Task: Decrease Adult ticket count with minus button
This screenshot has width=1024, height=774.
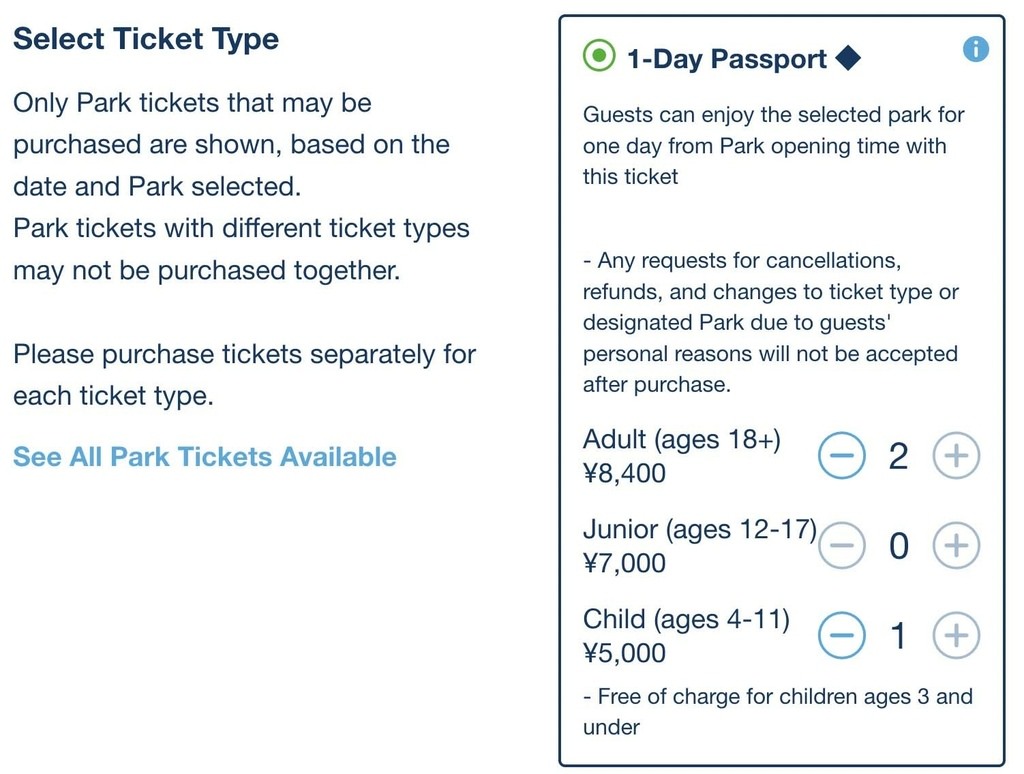Action: (x=841, y=455)
